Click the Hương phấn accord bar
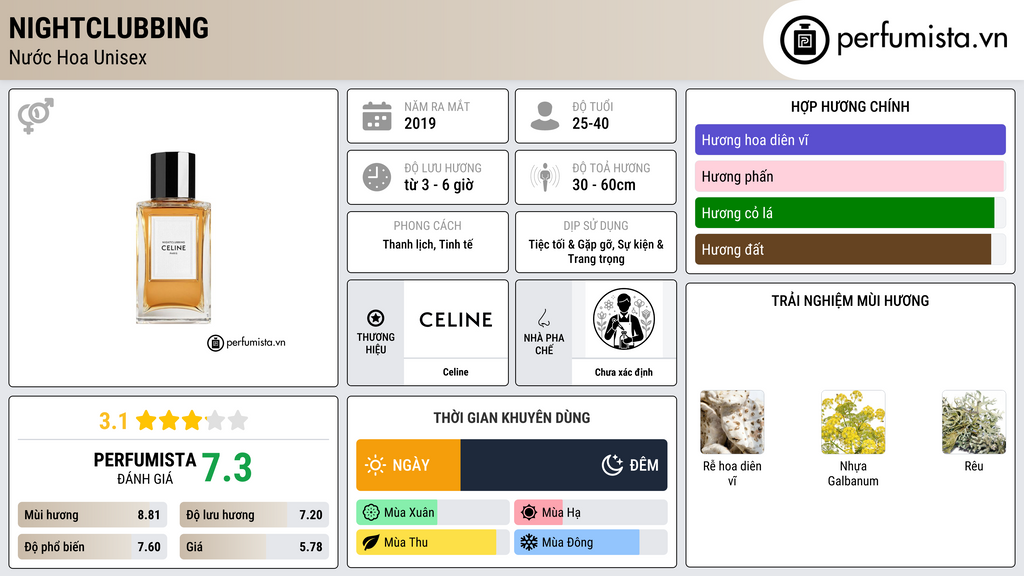This screenshot has height=576, width=1024. 850,176
